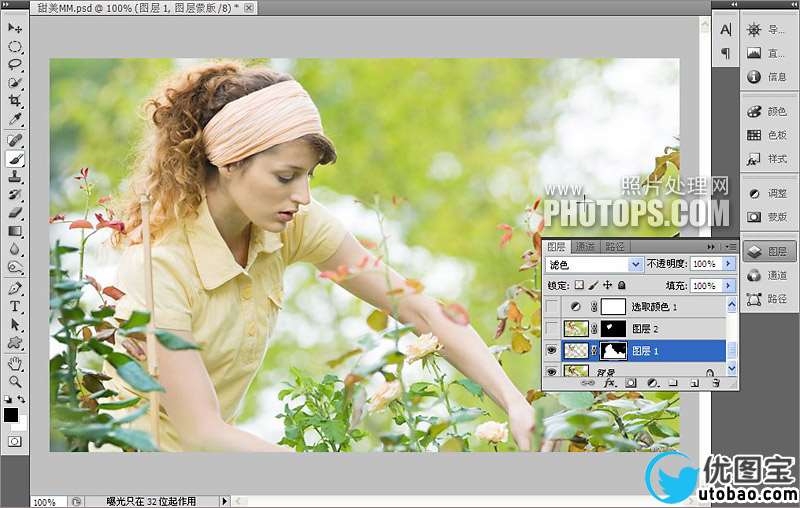Select the Move tool
The width and height of the screenshot is (800, 508).
click(x=15, y=28)
